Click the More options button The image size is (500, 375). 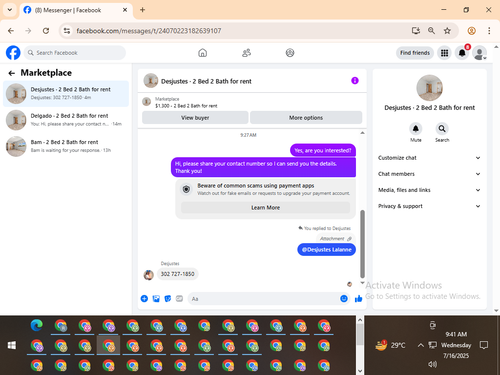pos(306,118)
